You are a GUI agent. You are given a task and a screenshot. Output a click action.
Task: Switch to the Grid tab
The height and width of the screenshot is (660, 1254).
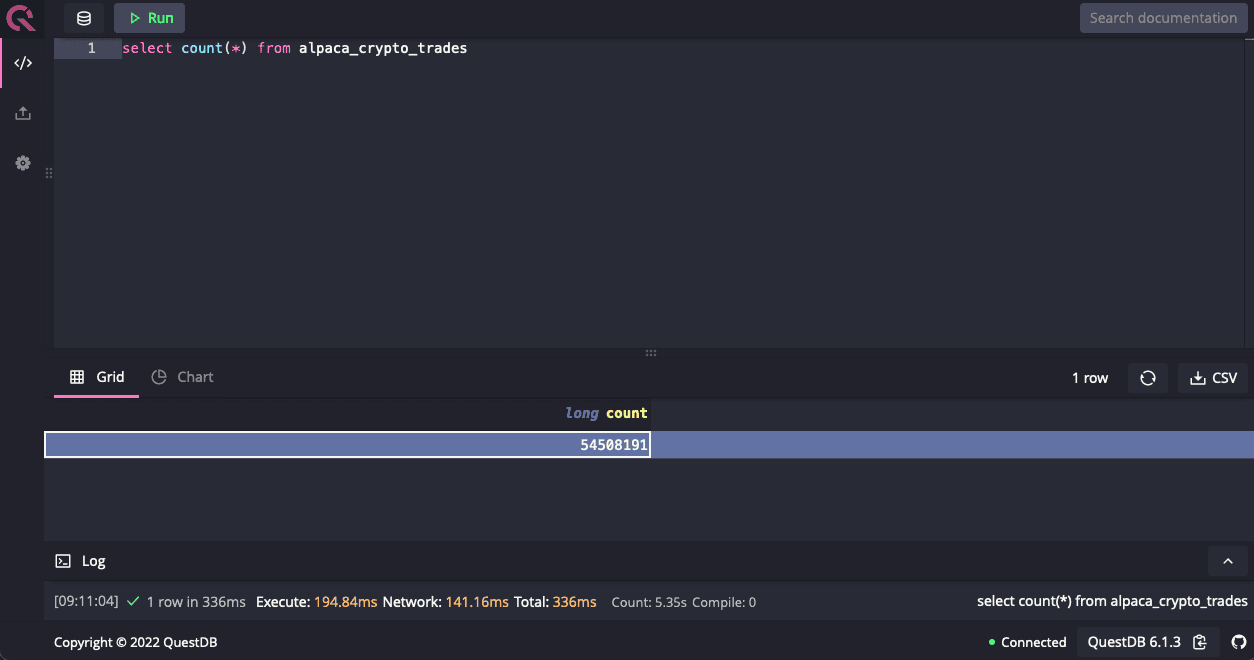[97, 377]
